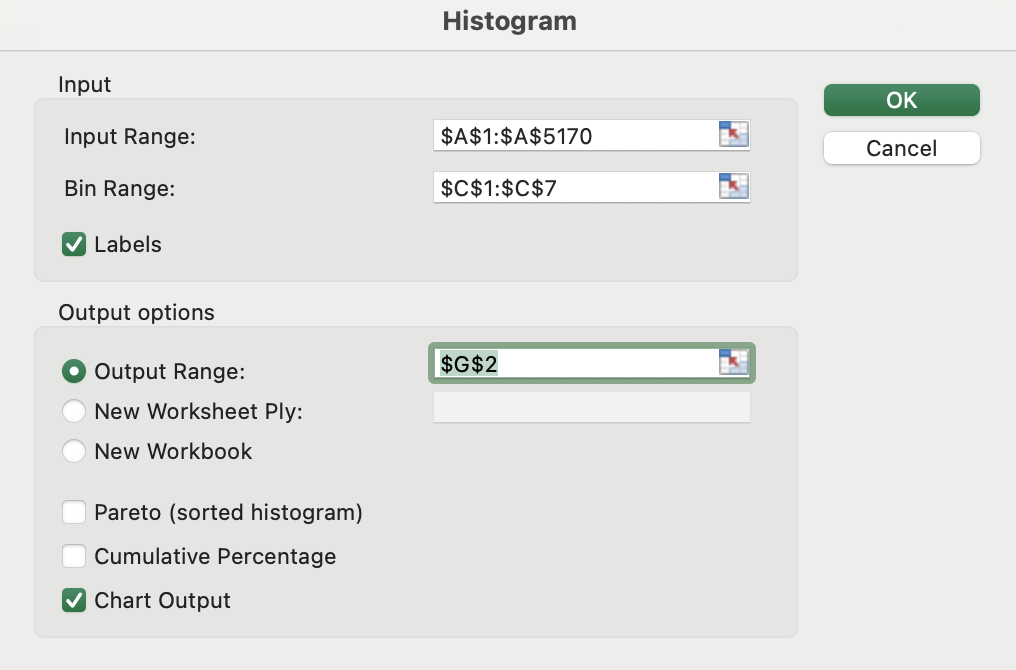Click the New Worksheet Ply name field
This screenshot has width=1016, height=670.
[591, 407]
